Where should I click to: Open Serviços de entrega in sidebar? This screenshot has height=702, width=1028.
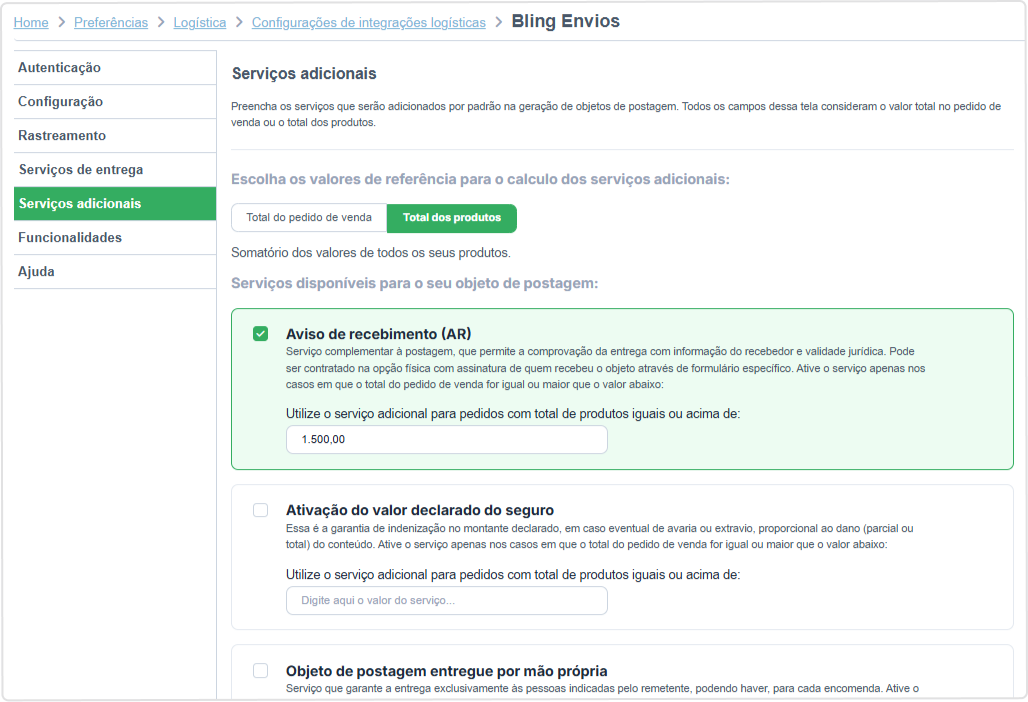(115, 170)
